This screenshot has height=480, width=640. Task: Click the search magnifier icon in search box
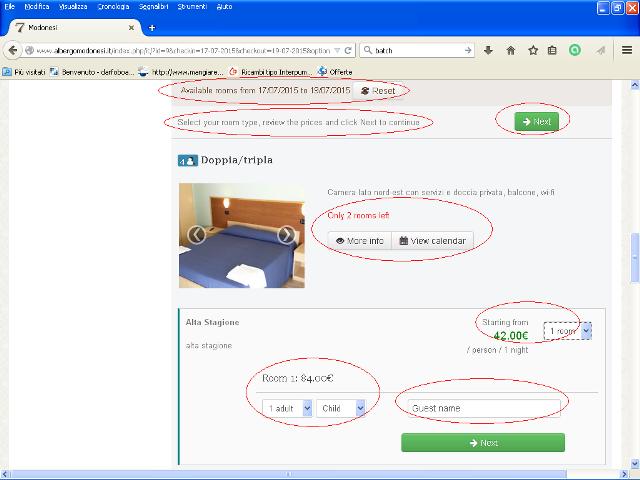[x=369, y=50]
